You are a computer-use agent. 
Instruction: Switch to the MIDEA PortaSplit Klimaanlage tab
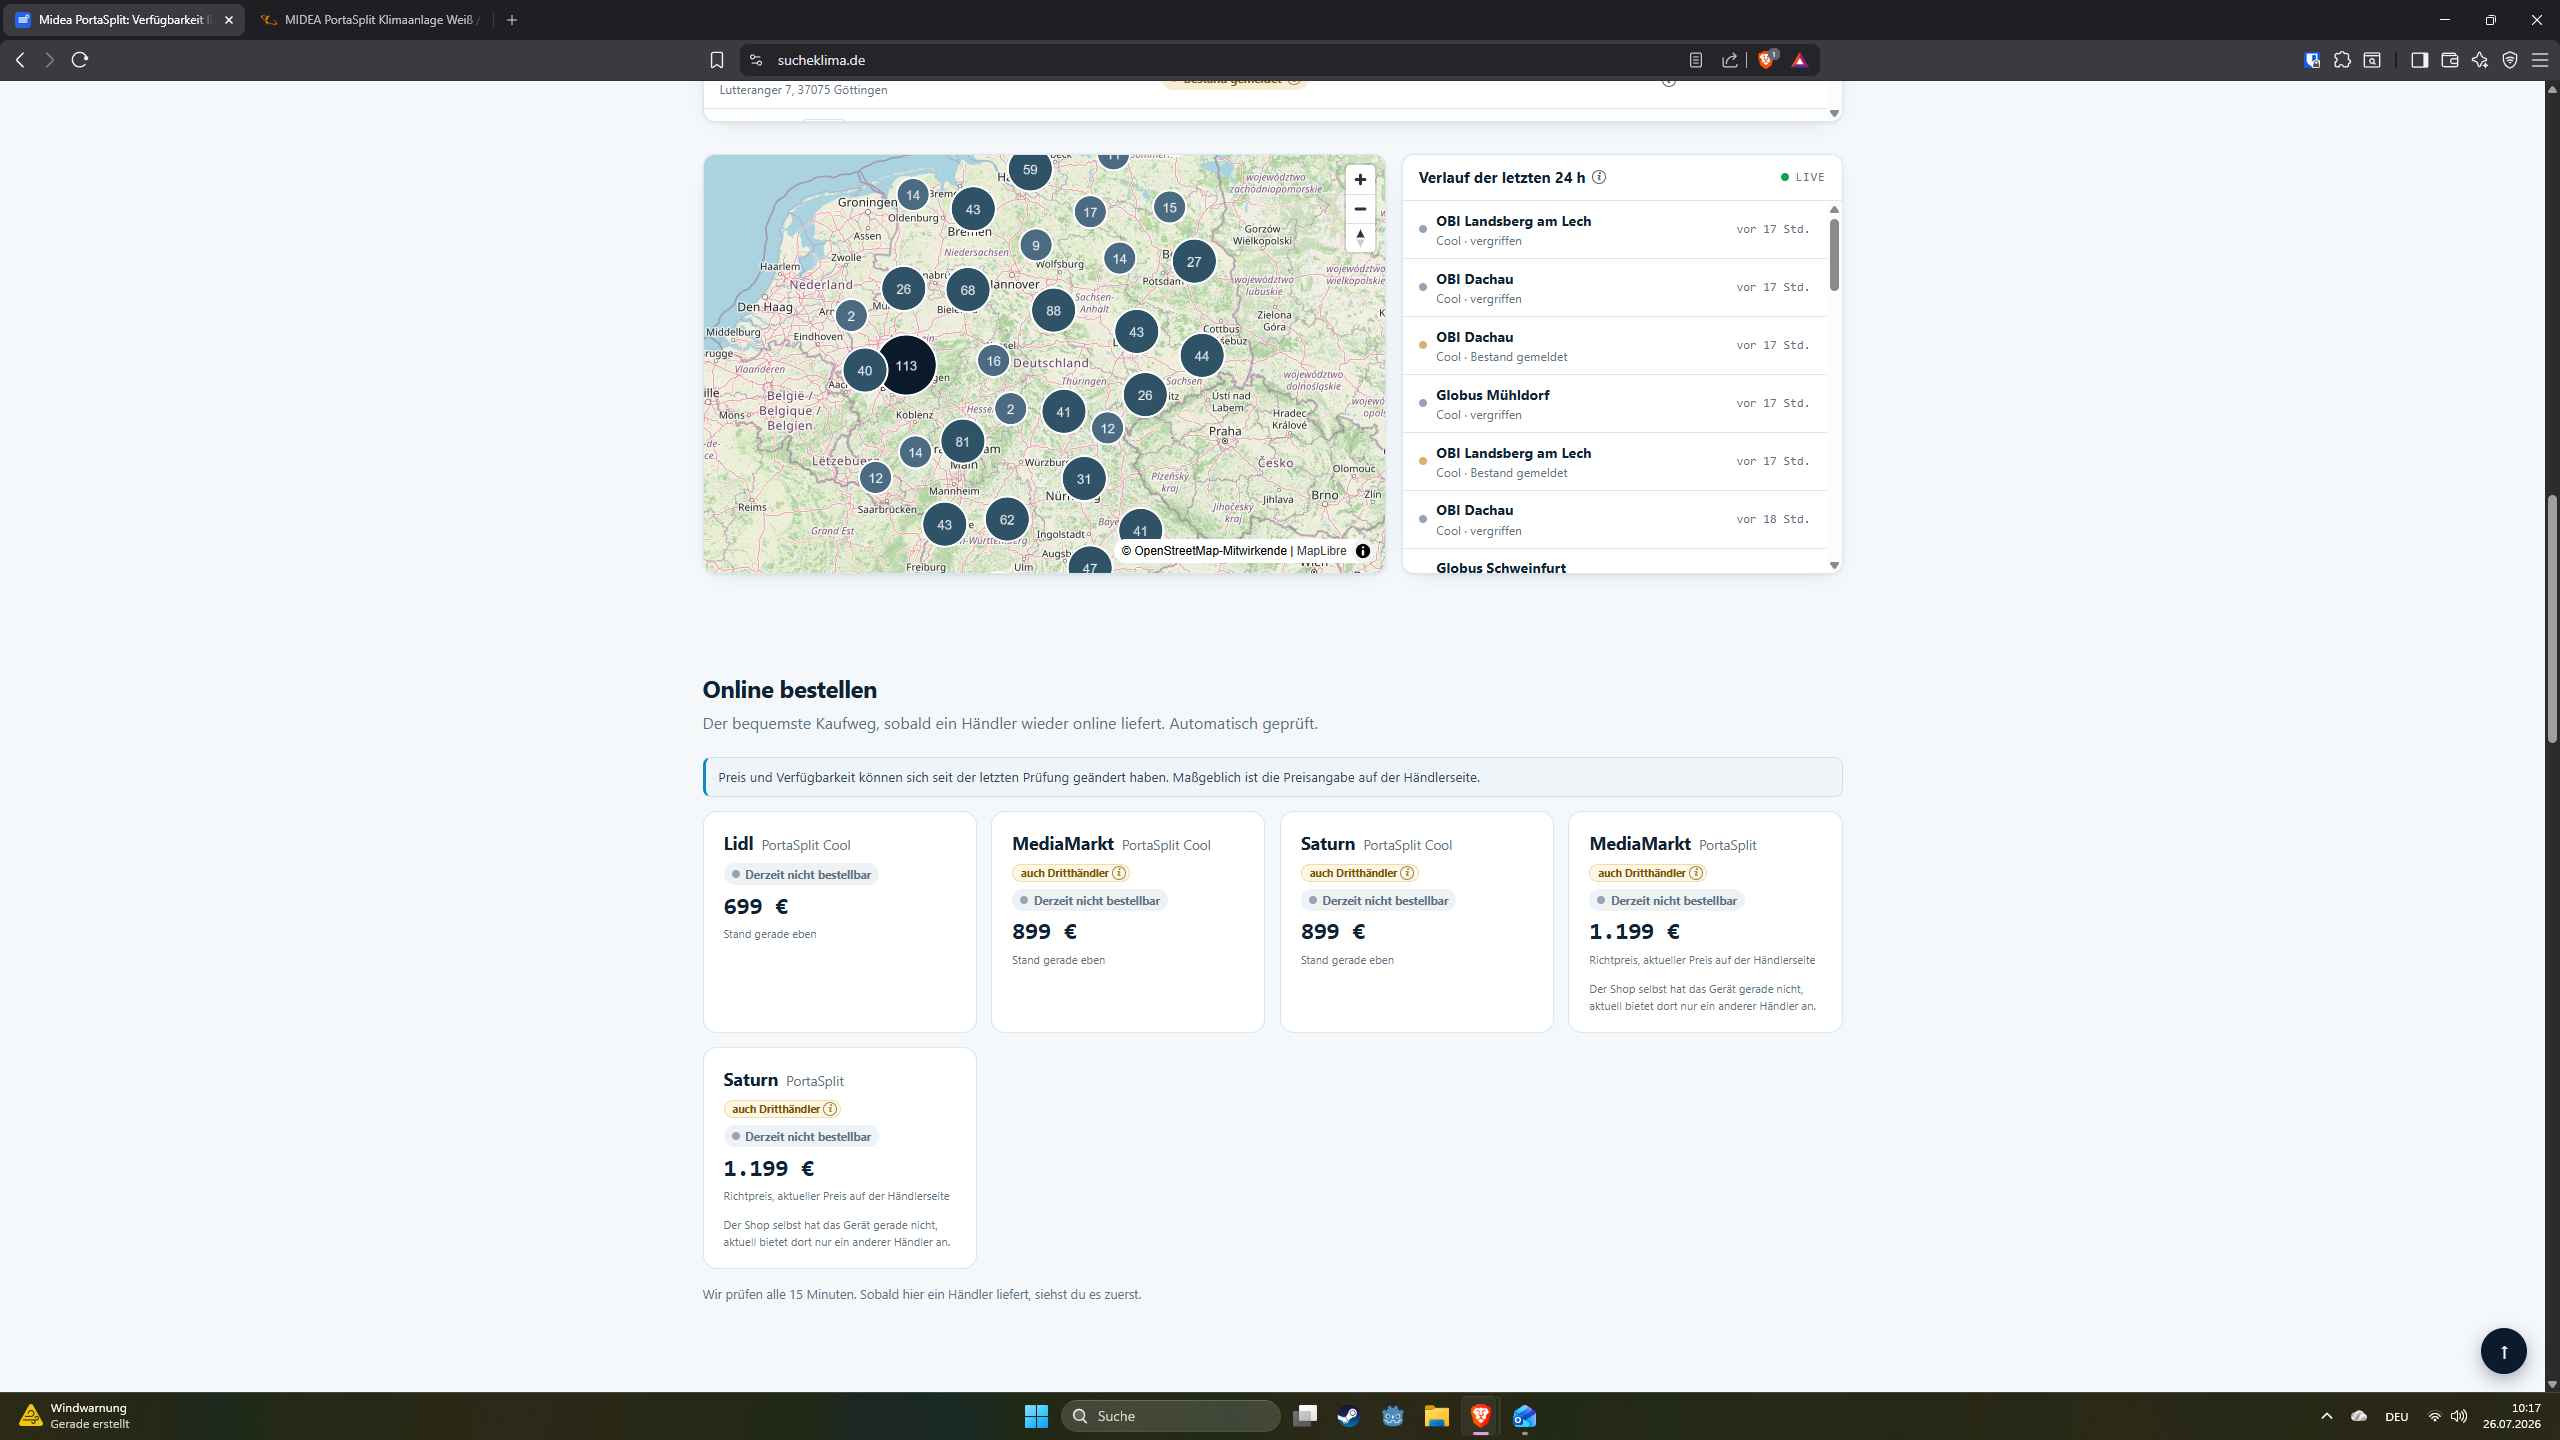(372, 20)
